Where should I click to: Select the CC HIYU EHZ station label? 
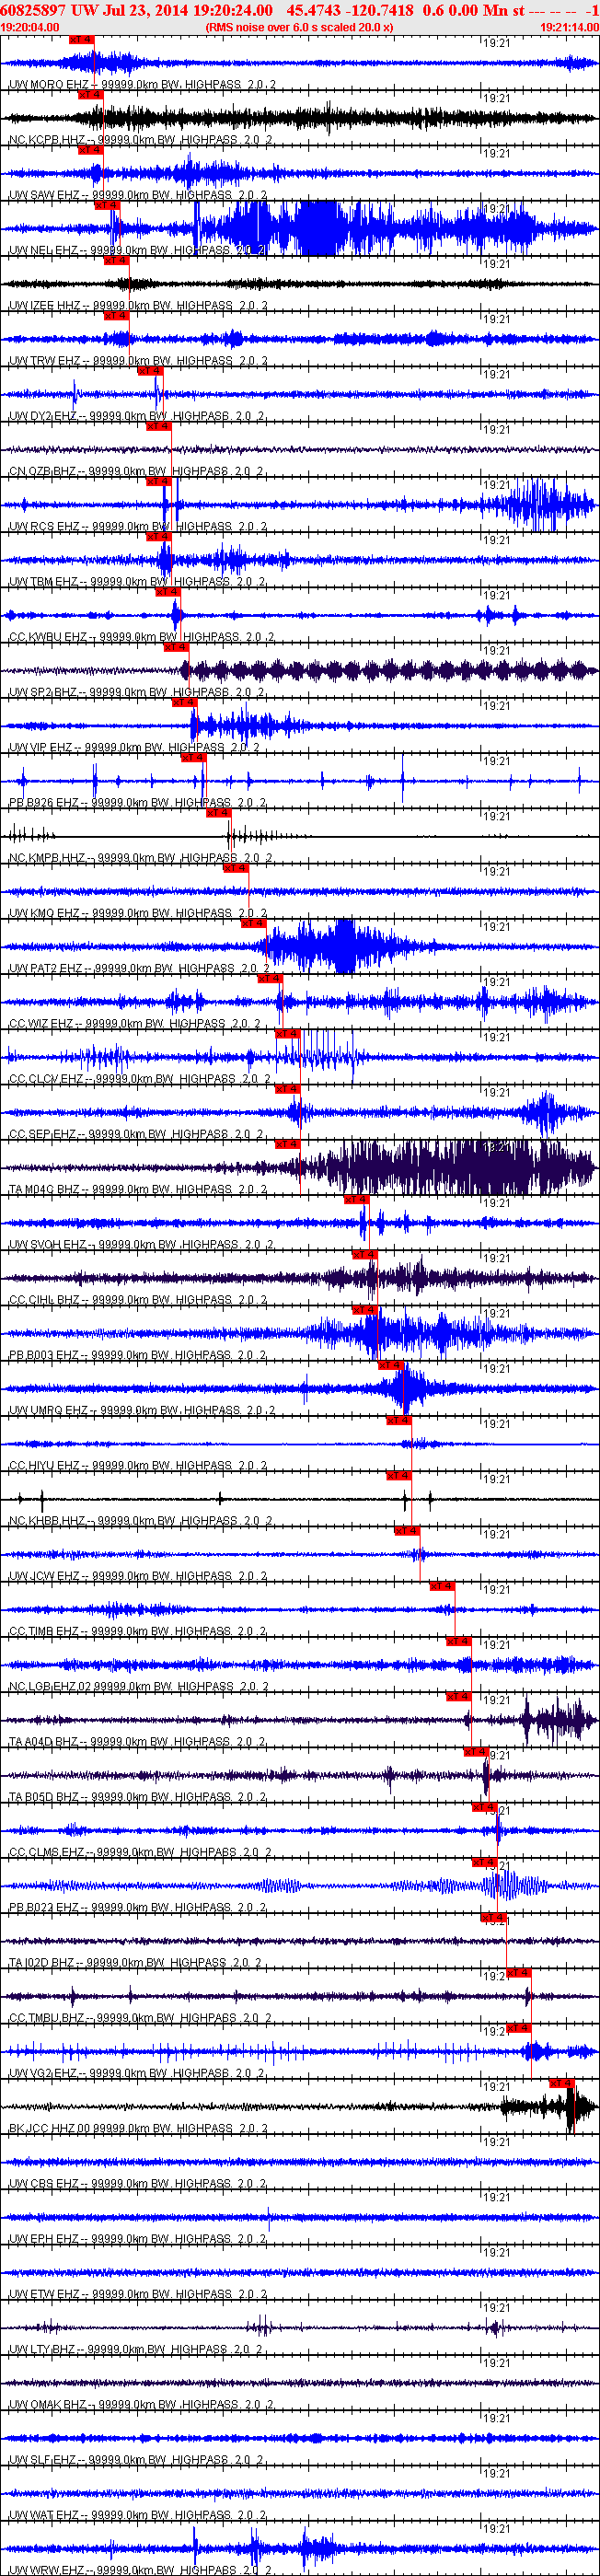pos(138,1465)
